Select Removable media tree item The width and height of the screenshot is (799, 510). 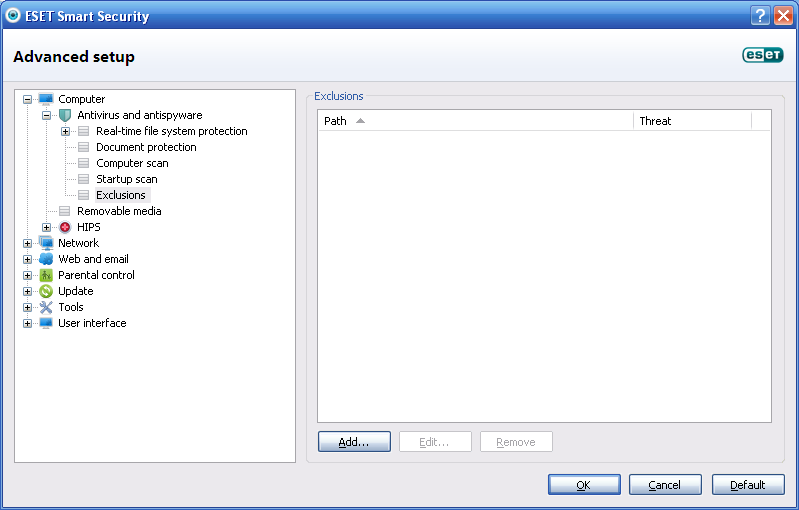pyautogui.click(x=119, y=211)
